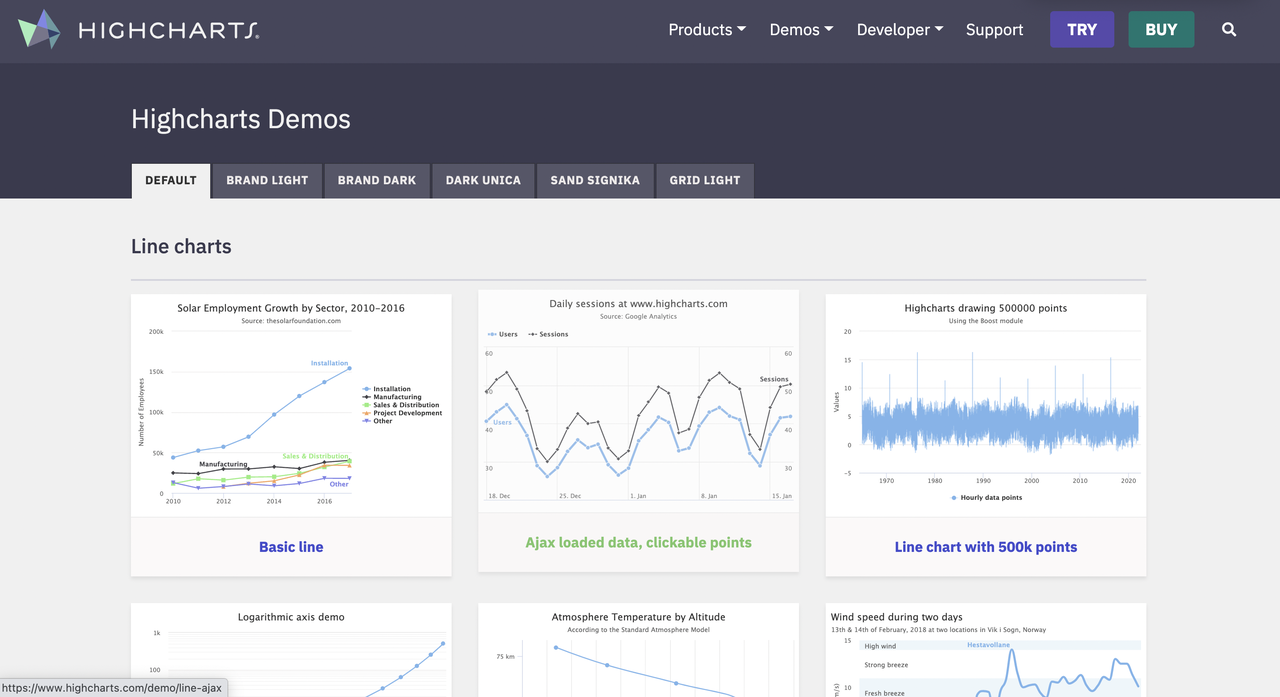Click the TRY button

[x=1082, y=30]
